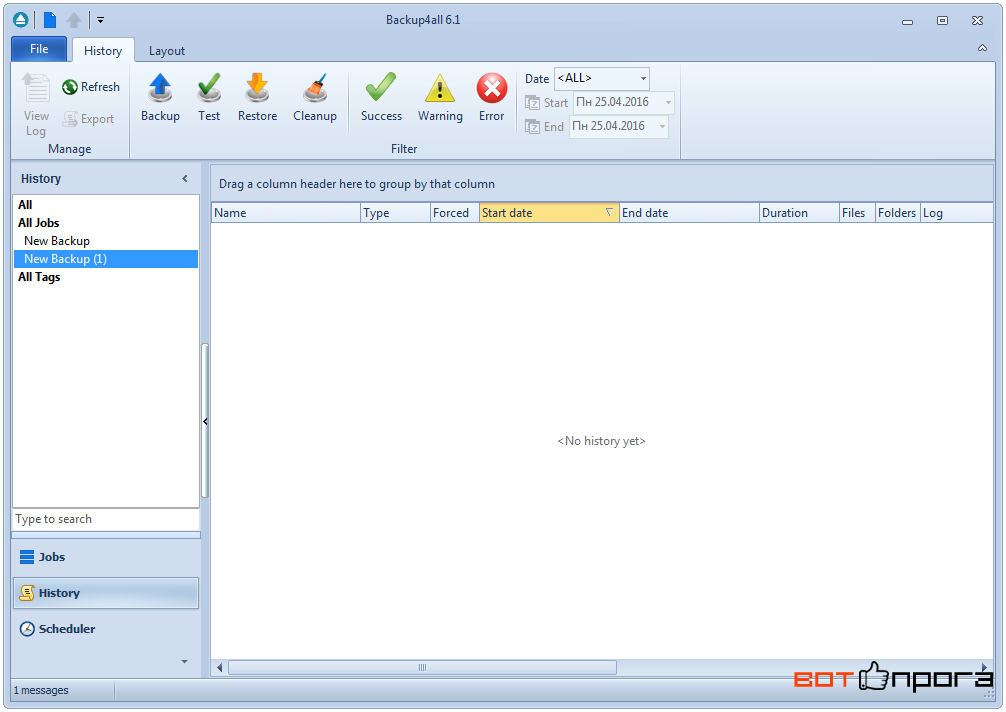The height and width of the screenshot is (712, 1006).
Task: Filter history by Backup actions
Action: tap(160, 97)
